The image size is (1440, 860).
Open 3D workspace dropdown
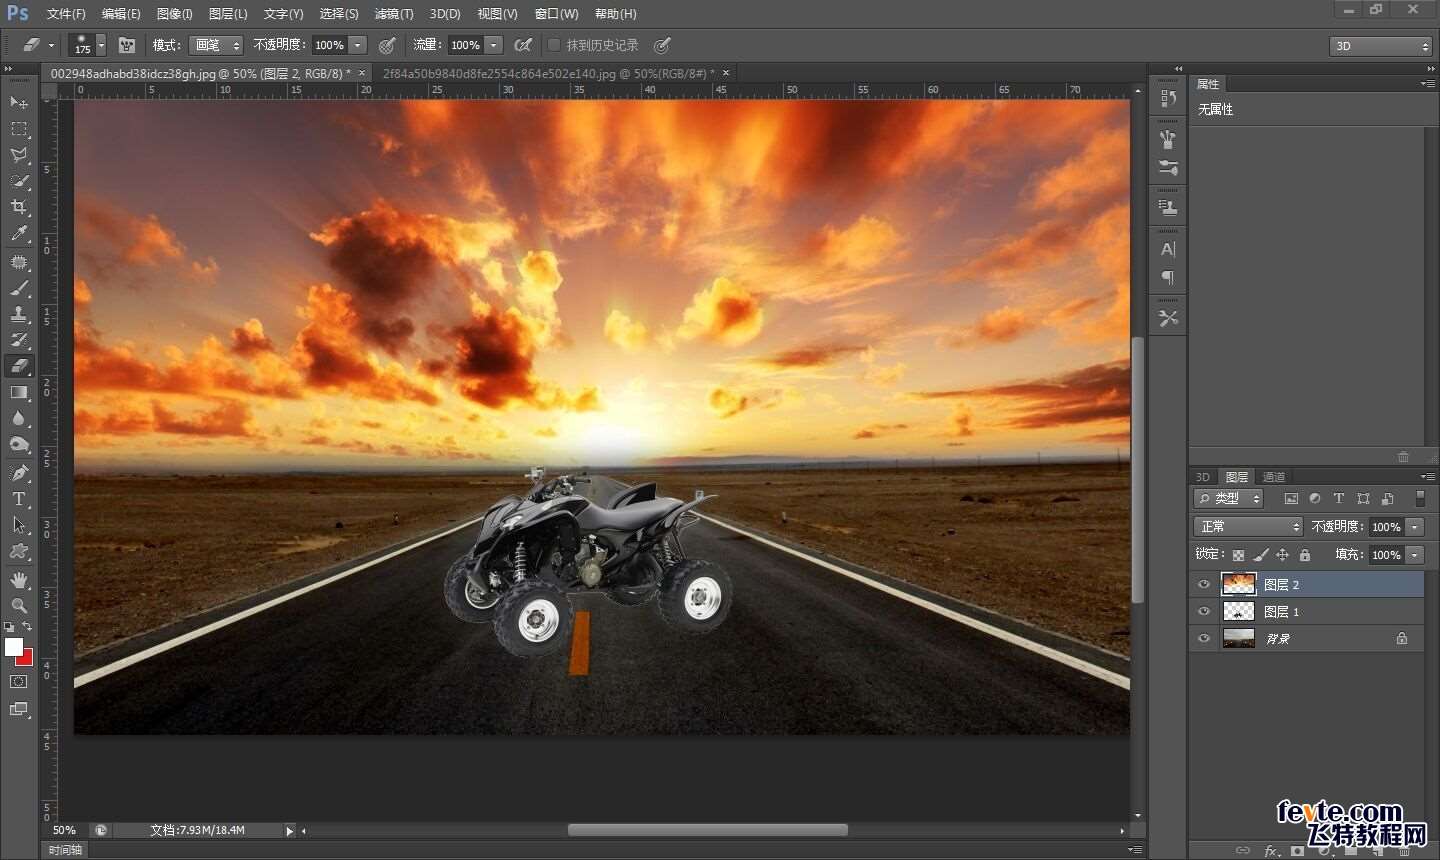pos(1380,46)
